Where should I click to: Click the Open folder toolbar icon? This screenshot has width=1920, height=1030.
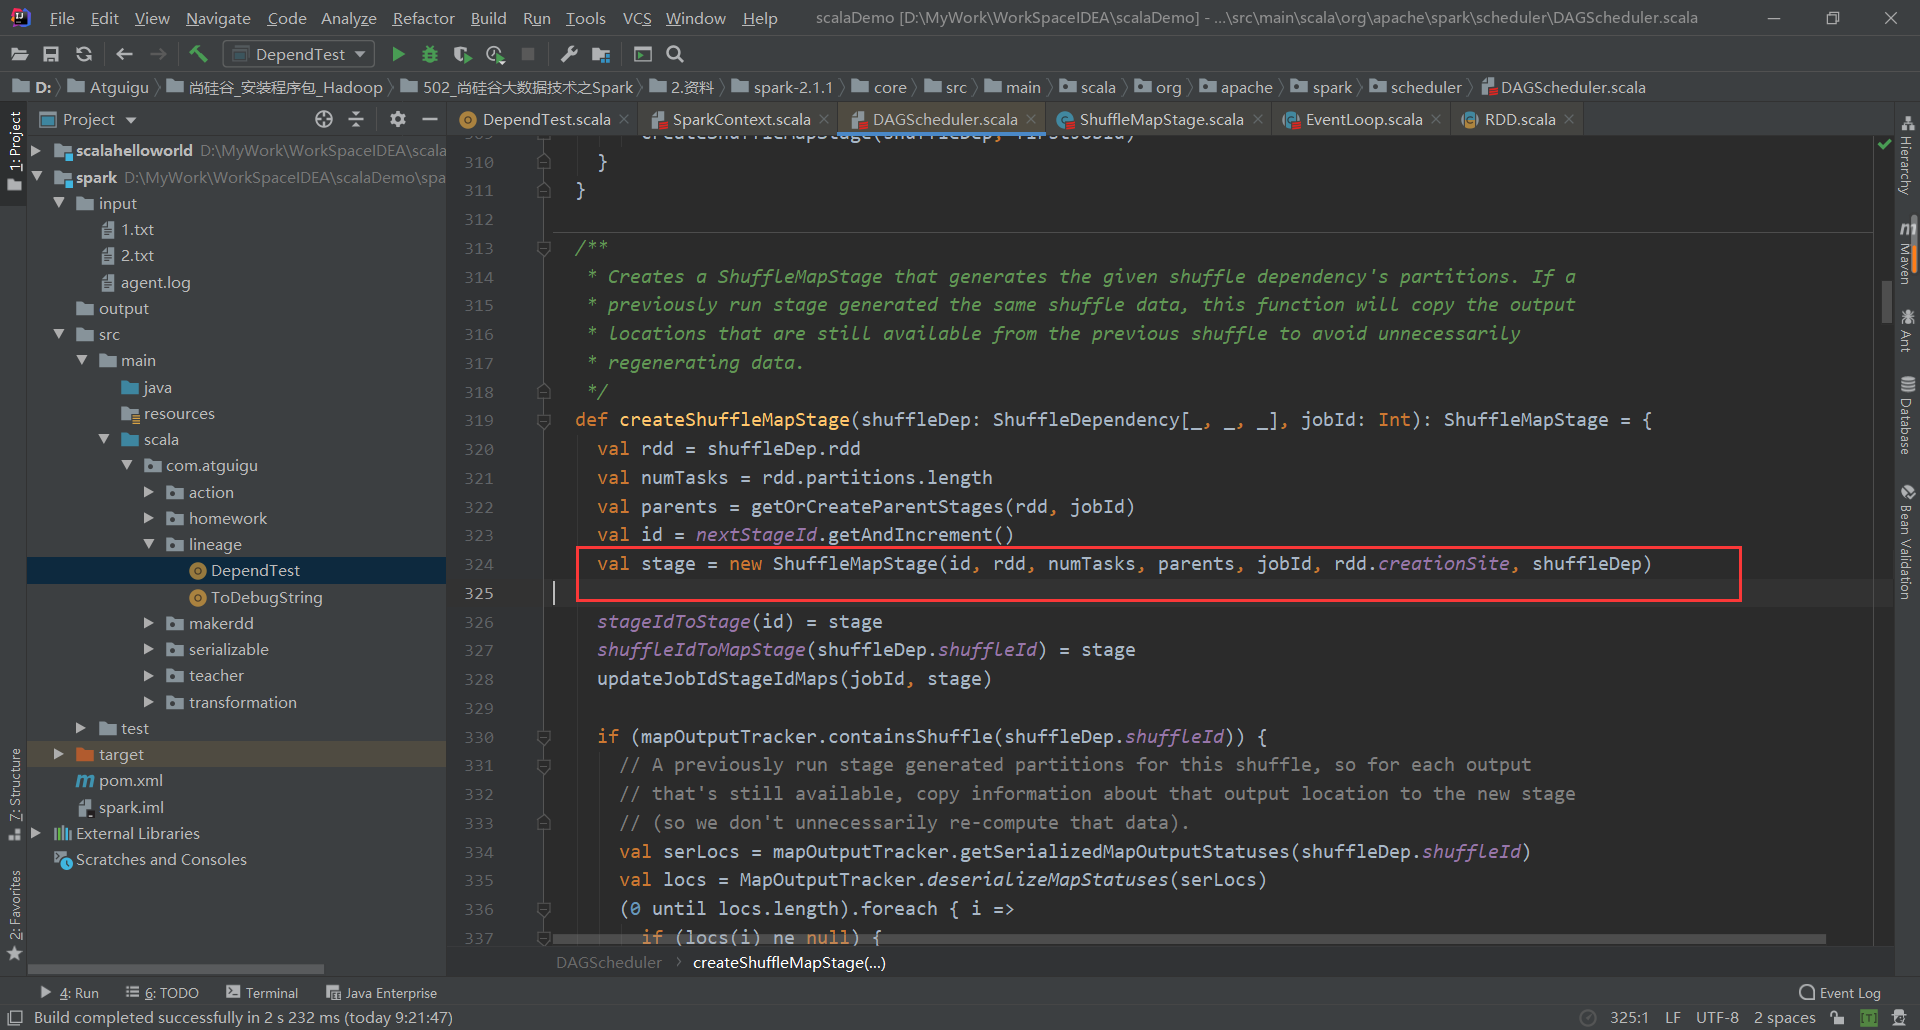point(19,54)
